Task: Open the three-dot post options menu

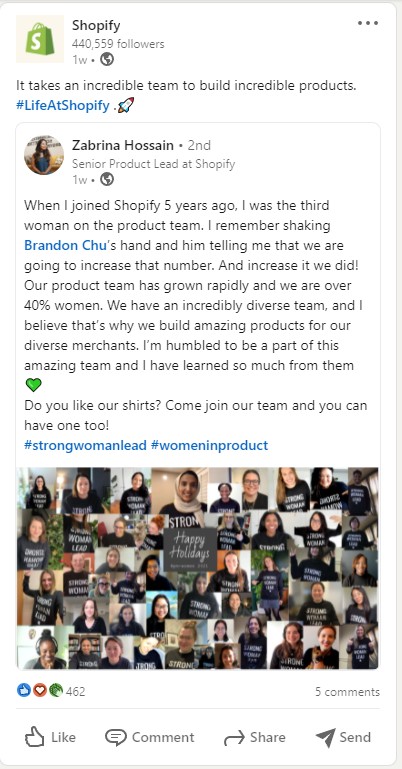Action: pos(368,23)
